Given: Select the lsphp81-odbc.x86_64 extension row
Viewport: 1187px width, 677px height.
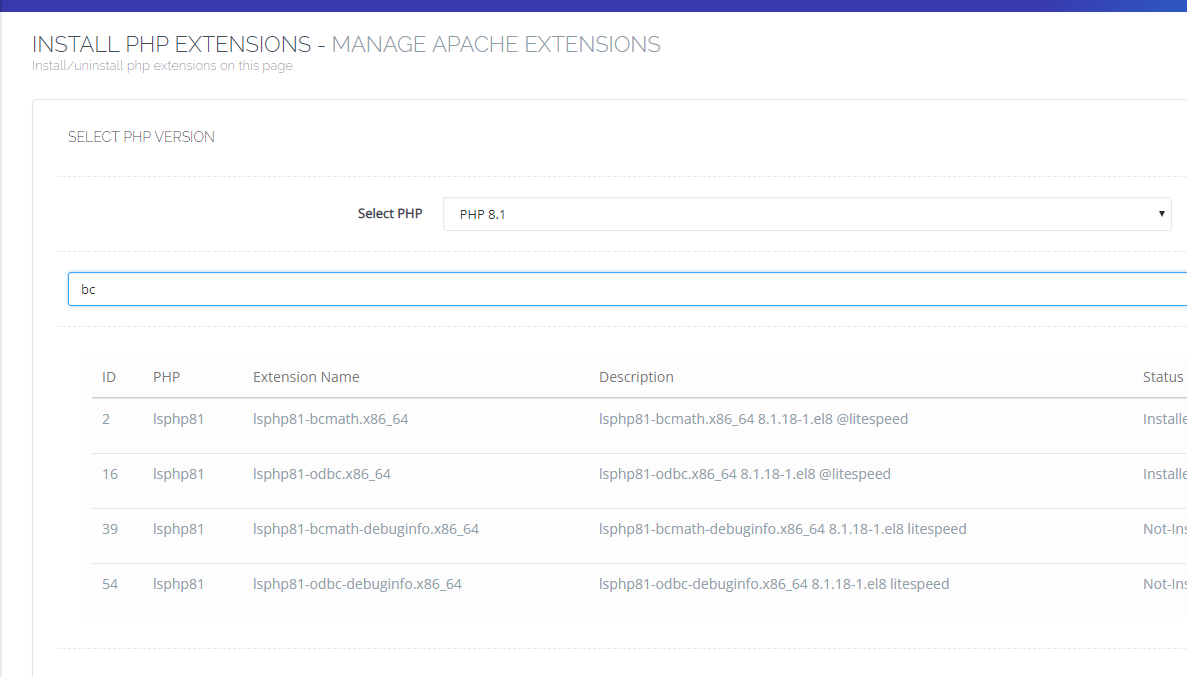Looking at the screenshot, I should coord(322,473).
